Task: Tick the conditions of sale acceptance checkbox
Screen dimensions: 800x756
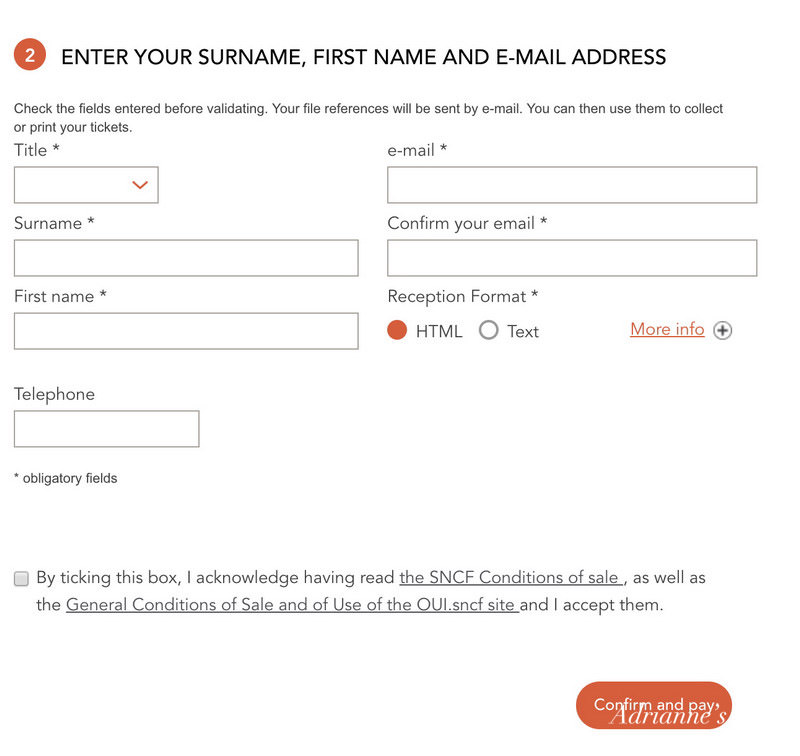Action: click(21, 578)
